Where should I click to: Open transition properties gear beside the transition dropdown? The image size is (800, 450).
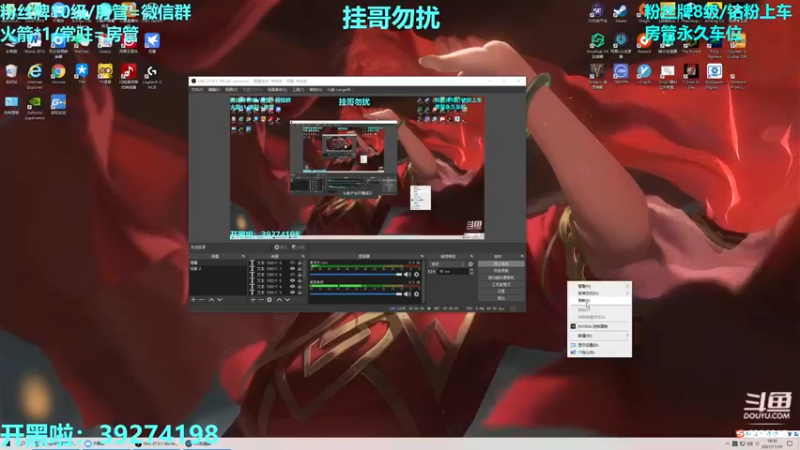tap(470, 264)
